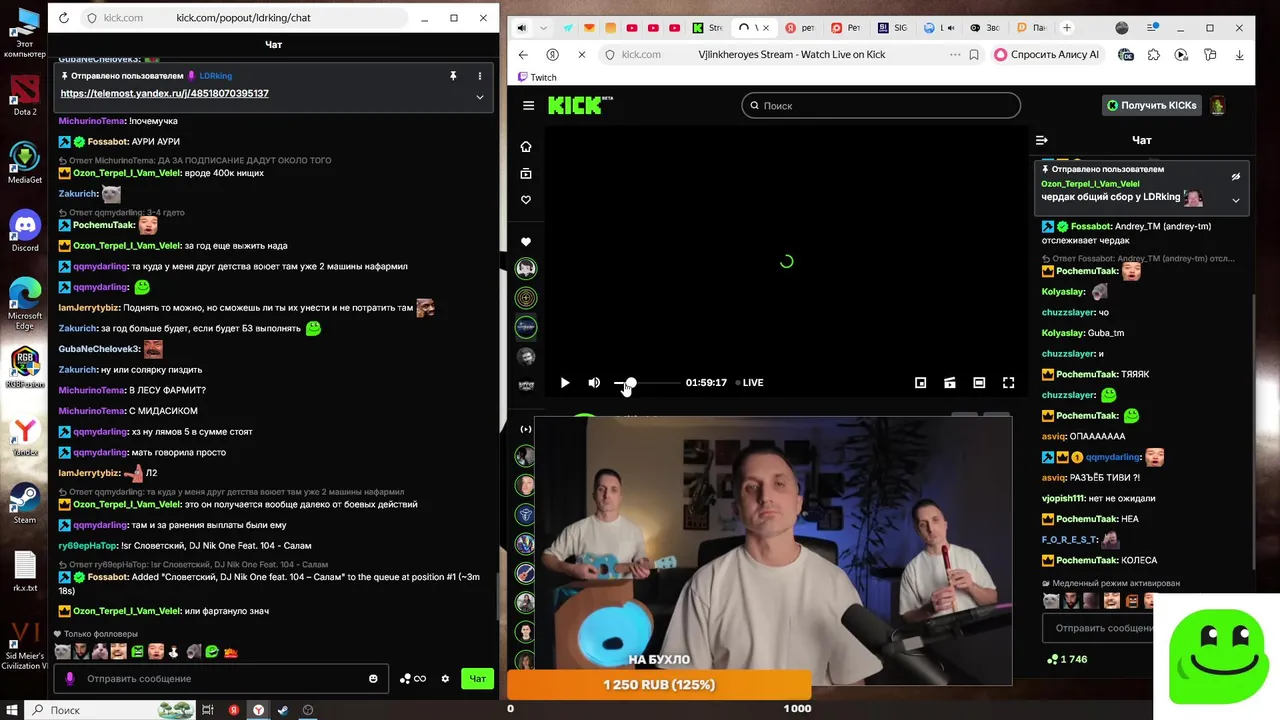Image resolution: width=1280 pixels, height=720 pixels.
Task: Open page options three dots in address bar
Action: click(x=955, y=55)
